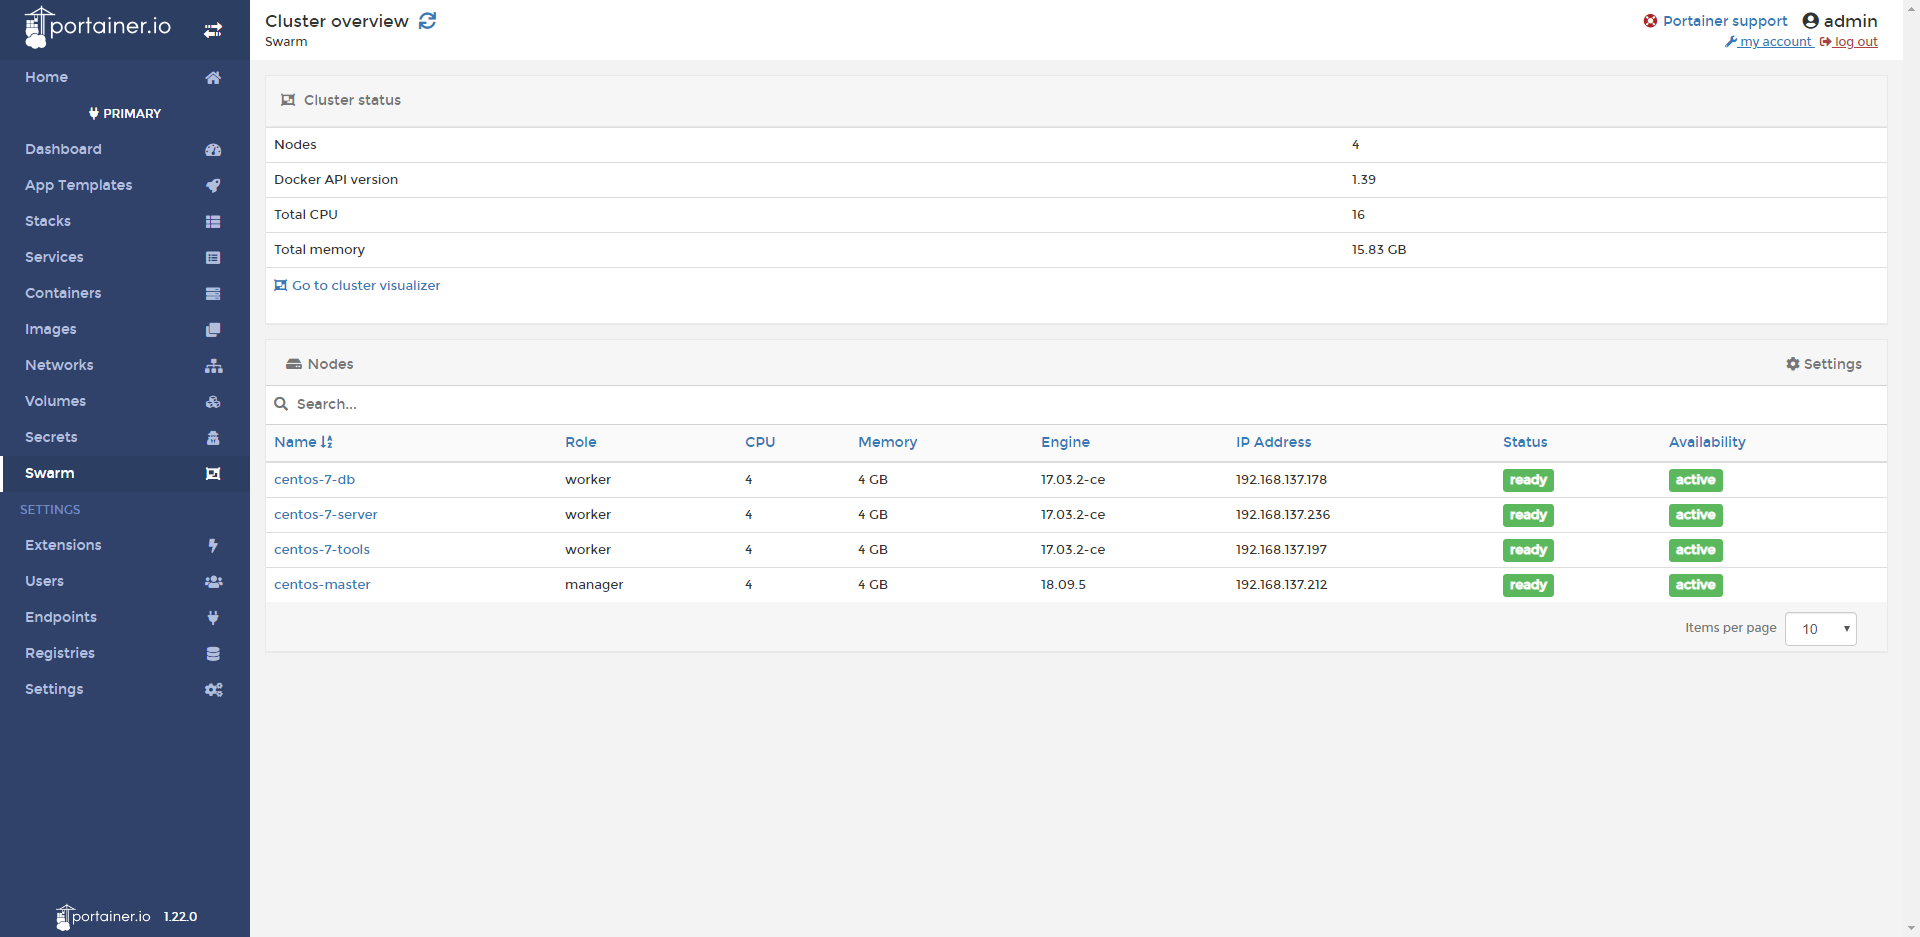Click the Extensions bolt icon
This screenshot has width=1920, height=937.
pos(213,546)
